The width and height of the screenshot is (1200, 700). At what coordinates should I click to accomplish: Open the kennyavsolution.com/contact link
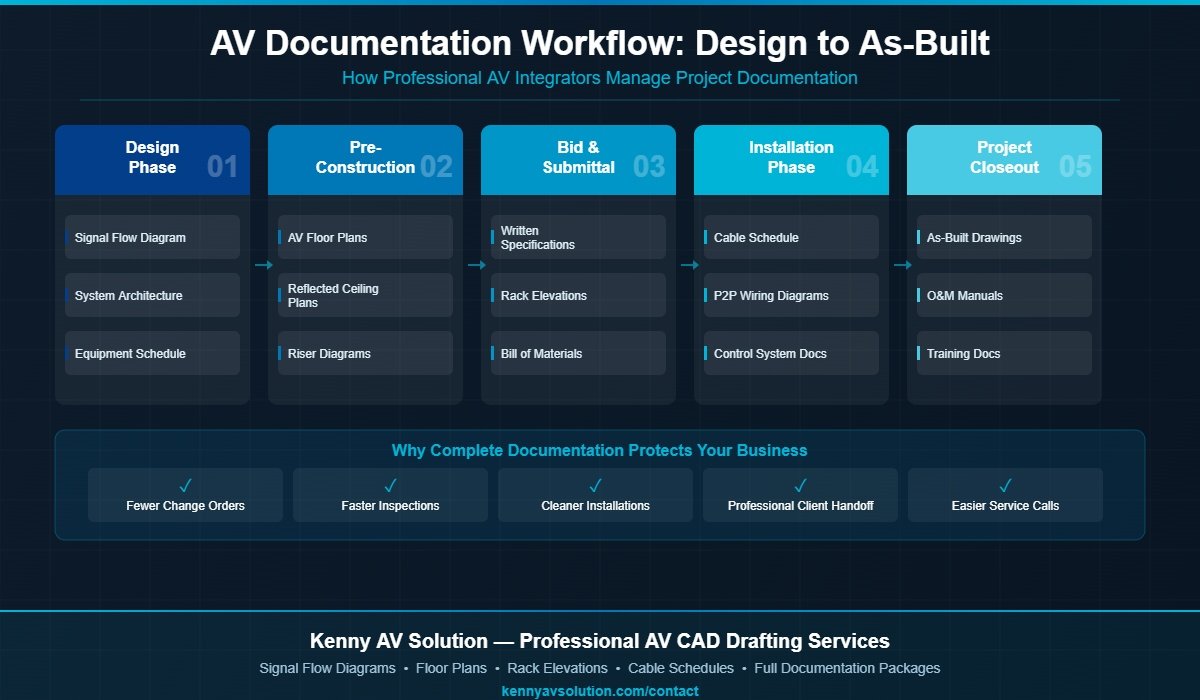tap(599, 690)
